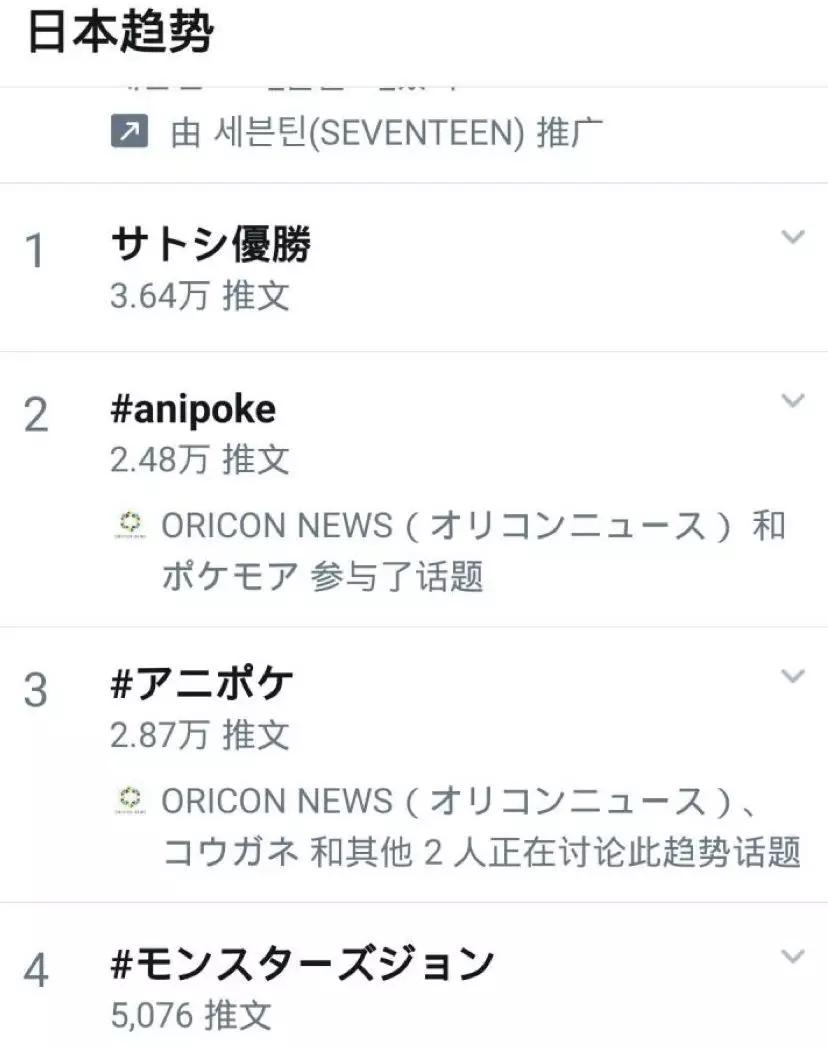Open chevron menu for #モンスターズジョン
The width and height of the screenshot is (828, 1046).
(x=792, y=957)
